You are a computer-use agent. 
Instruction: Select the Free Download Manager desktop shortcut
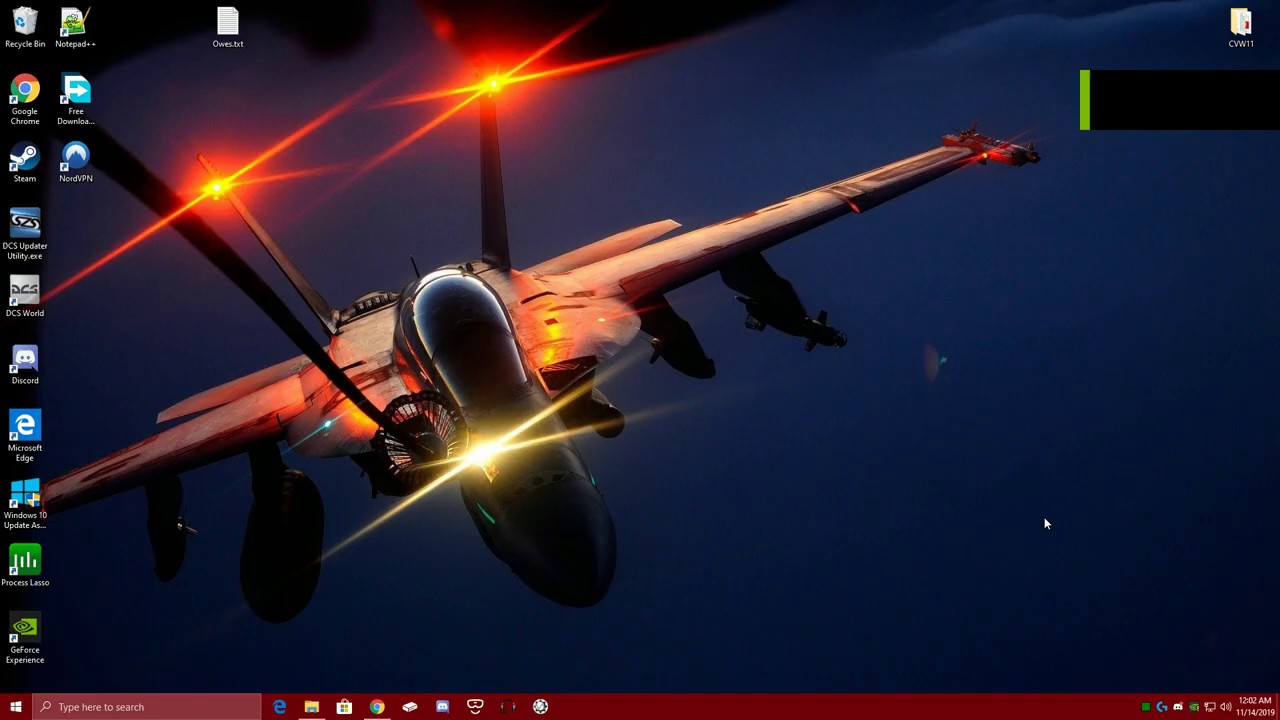point(75,100)
